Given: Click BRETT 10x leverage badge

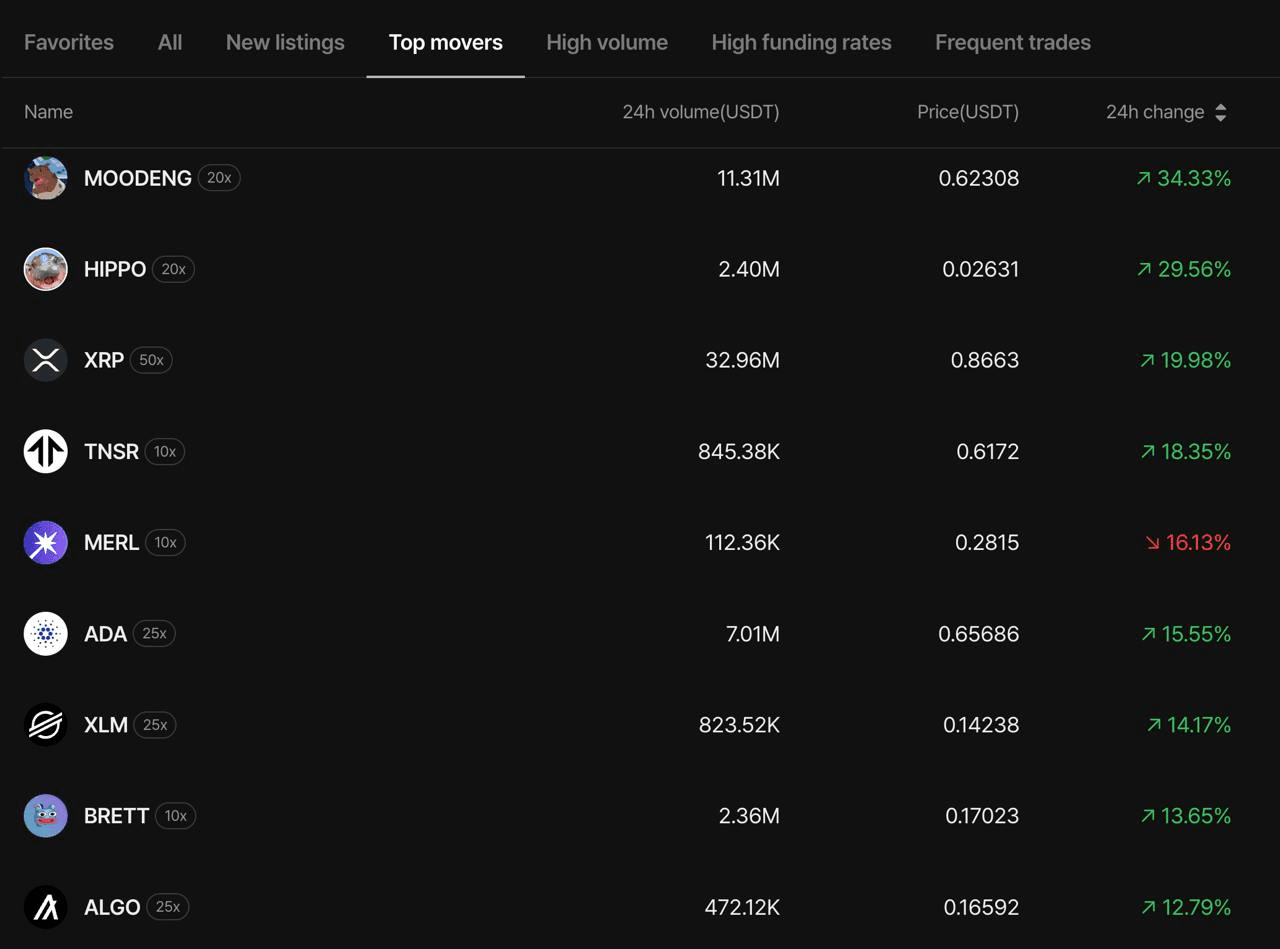Looking at the screenshot, I should click(x=176, y=816).
